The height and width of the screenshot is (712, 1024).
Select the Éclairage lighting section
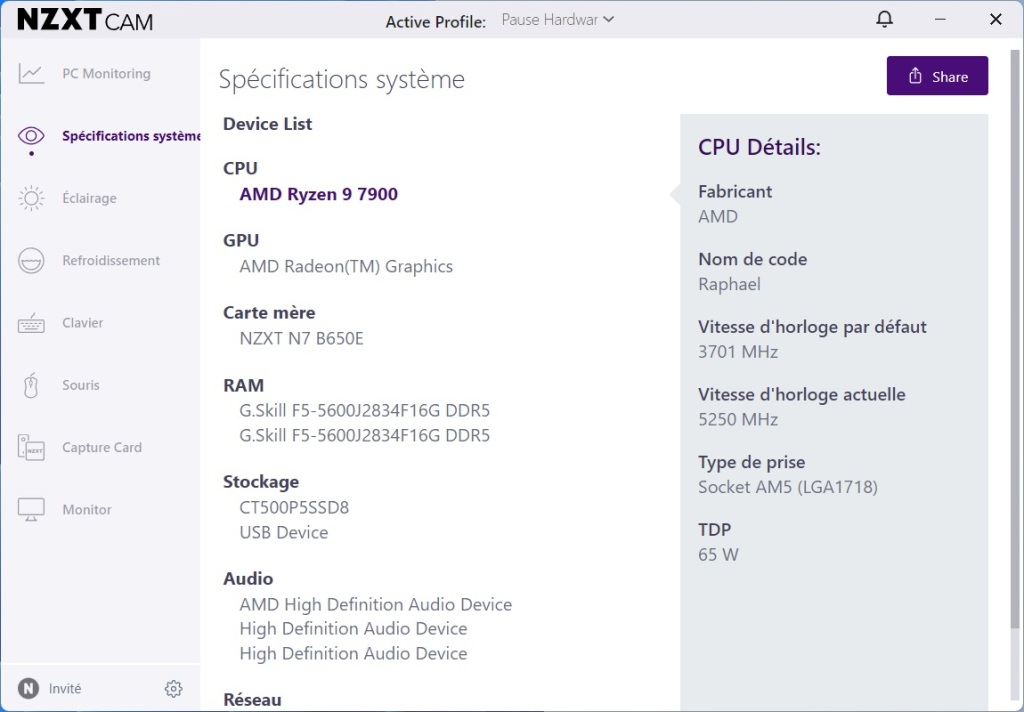[90, 198]
